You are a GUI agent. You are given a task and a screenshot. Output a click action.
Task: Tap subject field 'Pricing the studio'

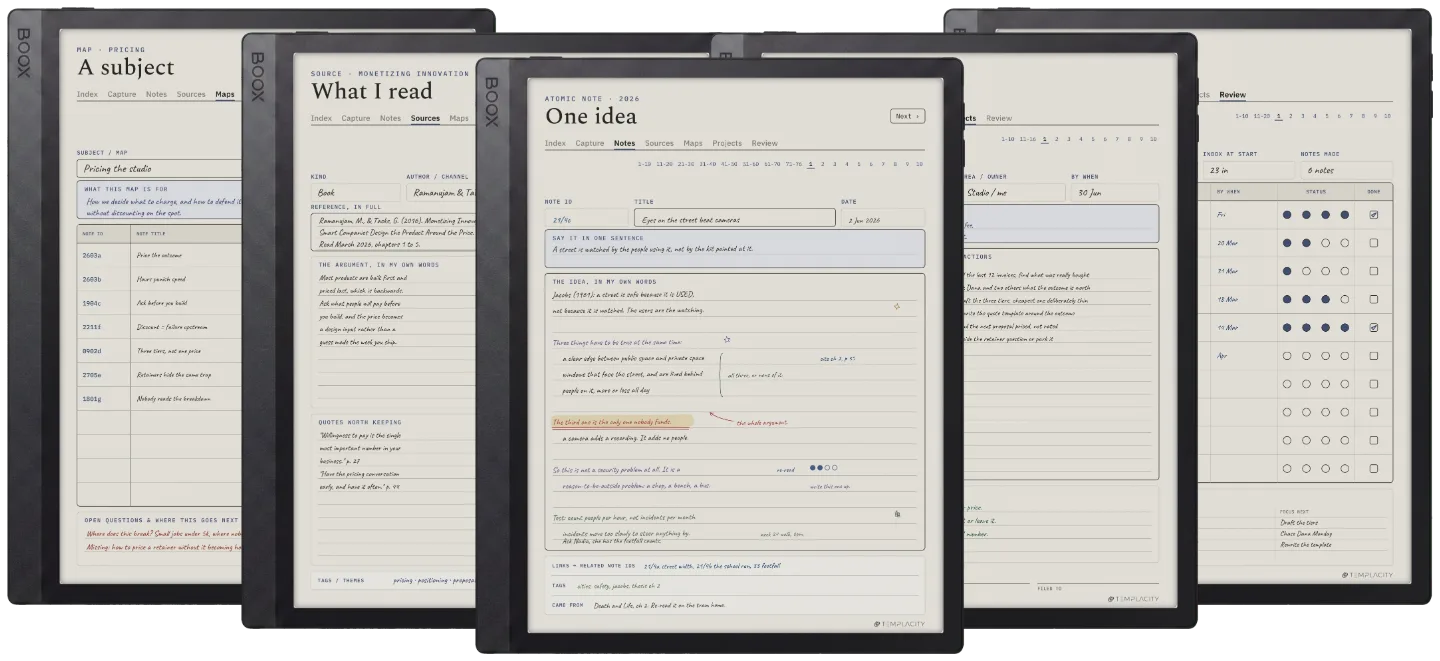click(160, 169)
